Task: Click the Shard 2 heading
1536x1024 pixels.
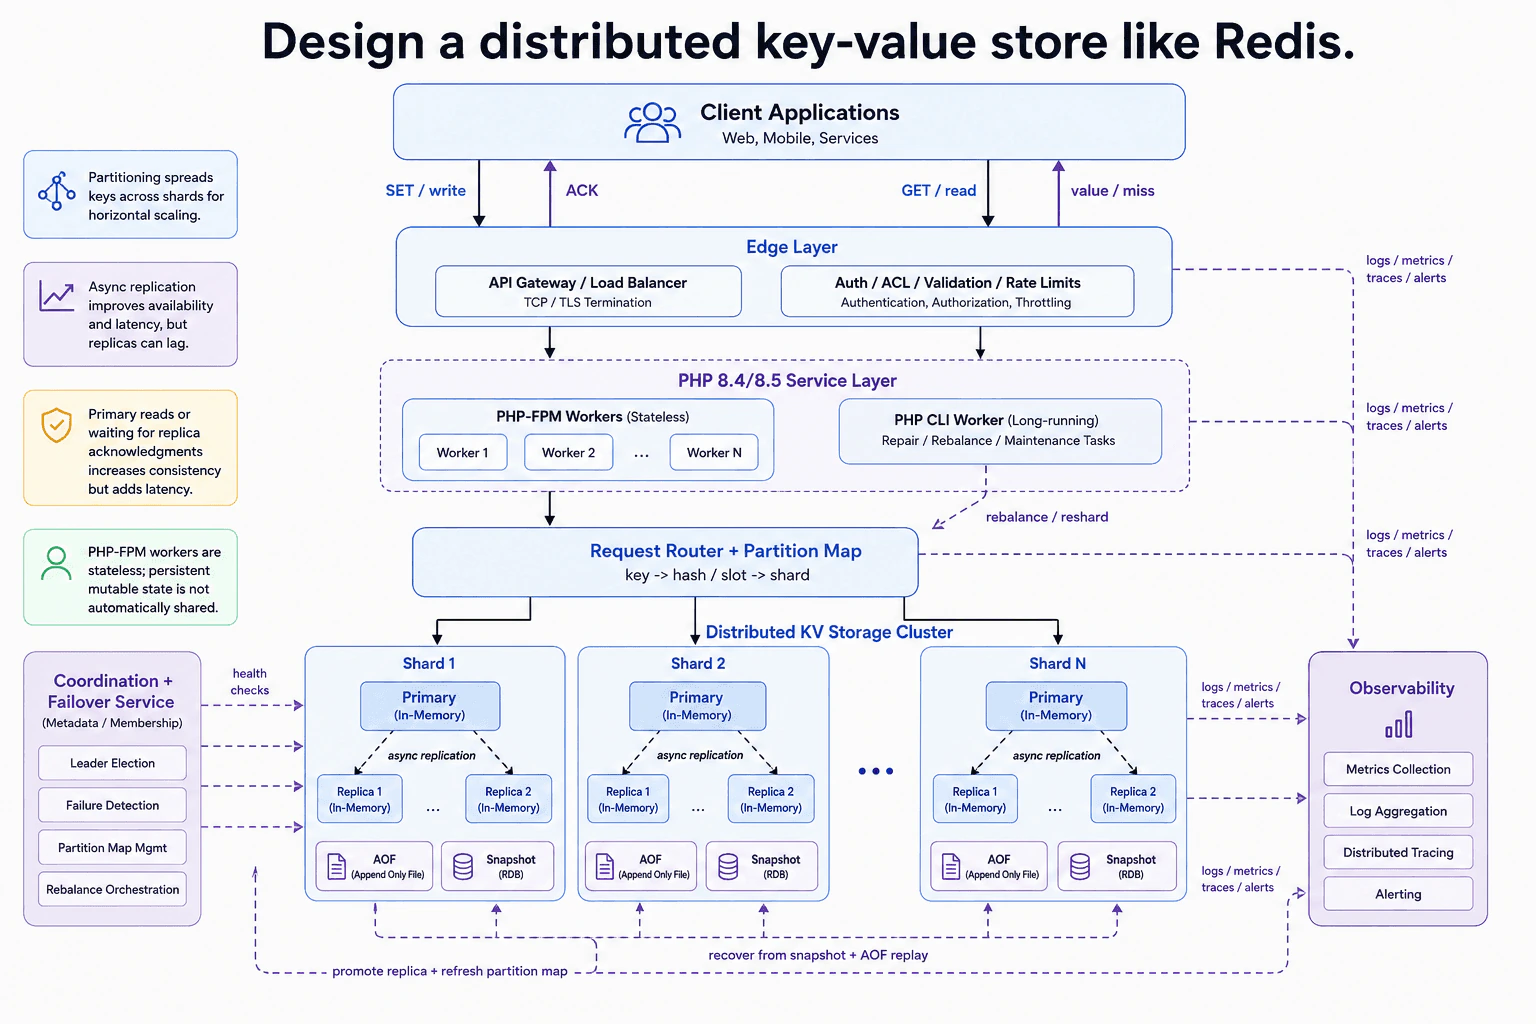Action: [698, 664]
